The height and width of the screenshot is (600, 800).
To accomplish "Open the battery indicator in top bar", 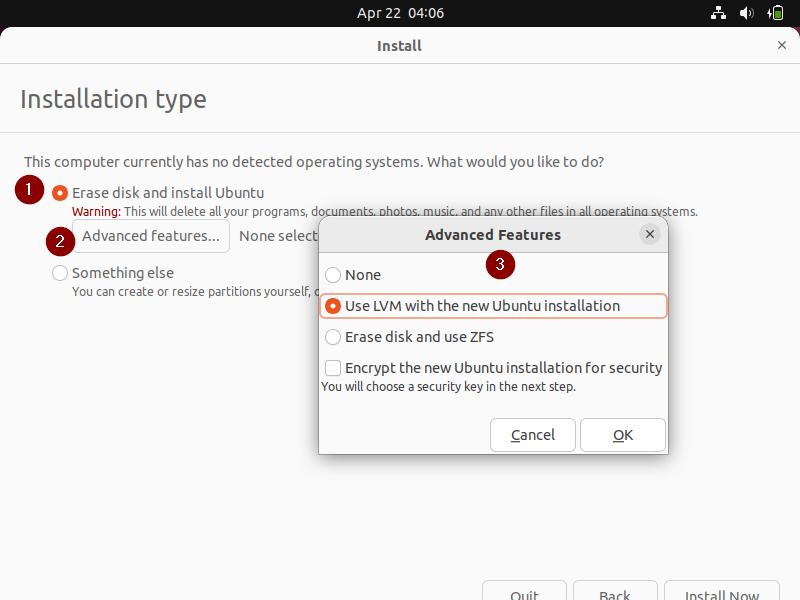I will coord(775,13).
